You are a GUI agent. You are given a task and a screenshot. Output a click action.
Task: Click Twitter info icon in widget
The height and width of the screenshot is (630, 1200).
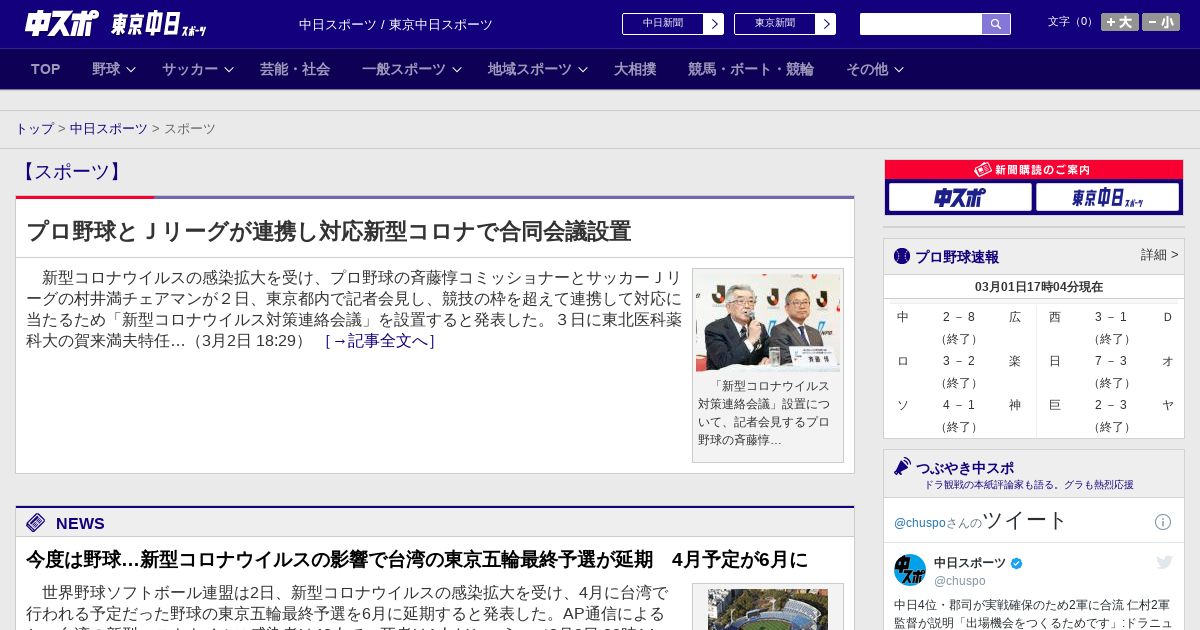[x=1163, y=522]
